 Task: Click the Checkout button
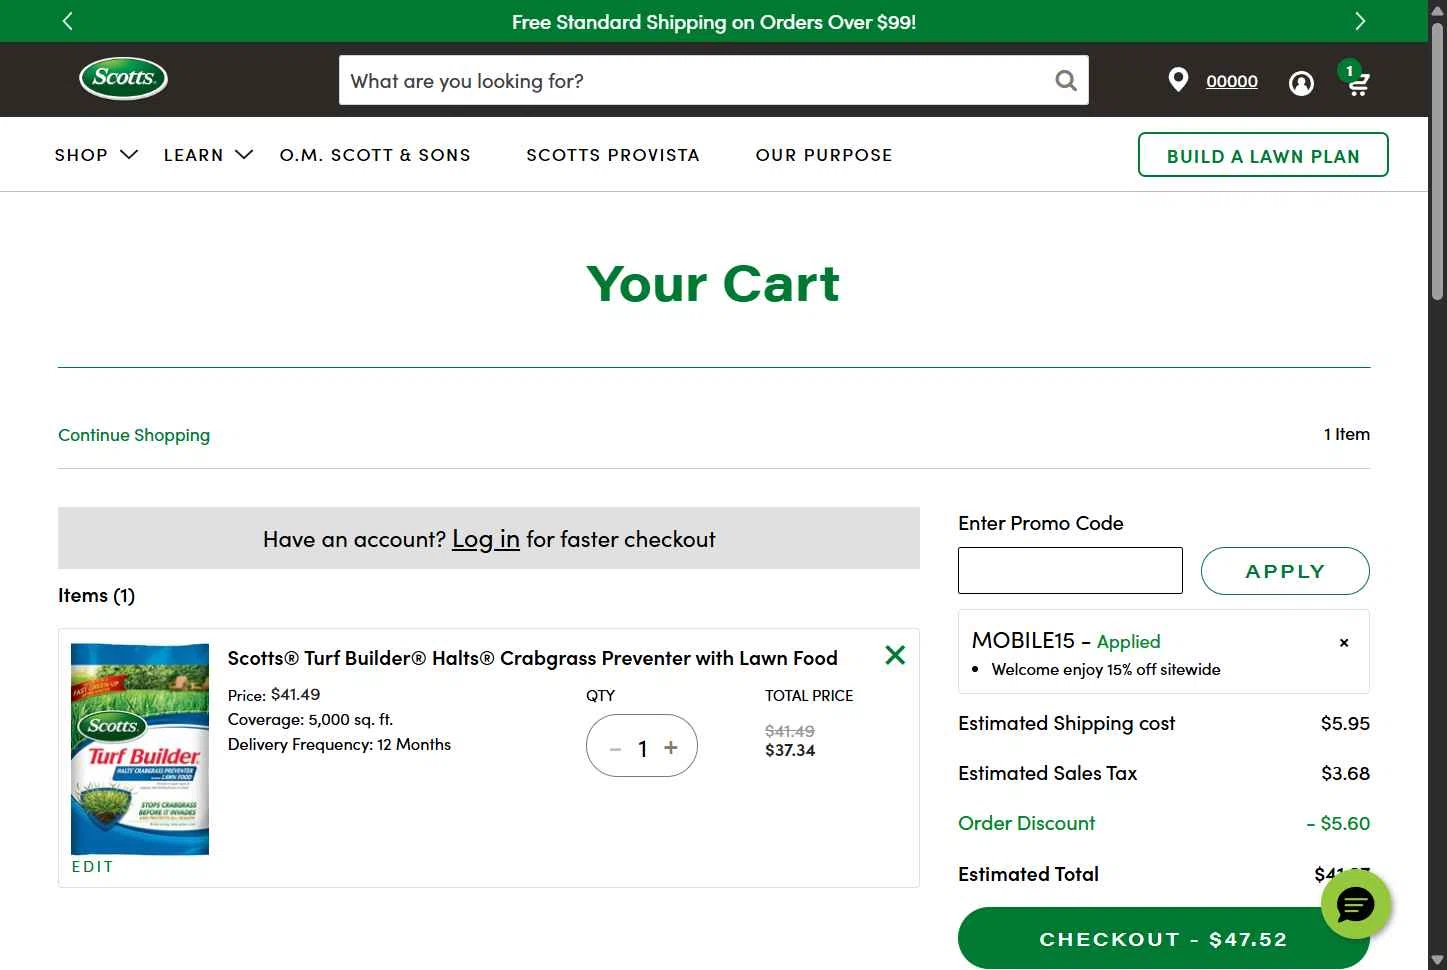(x=1163, y=939)
